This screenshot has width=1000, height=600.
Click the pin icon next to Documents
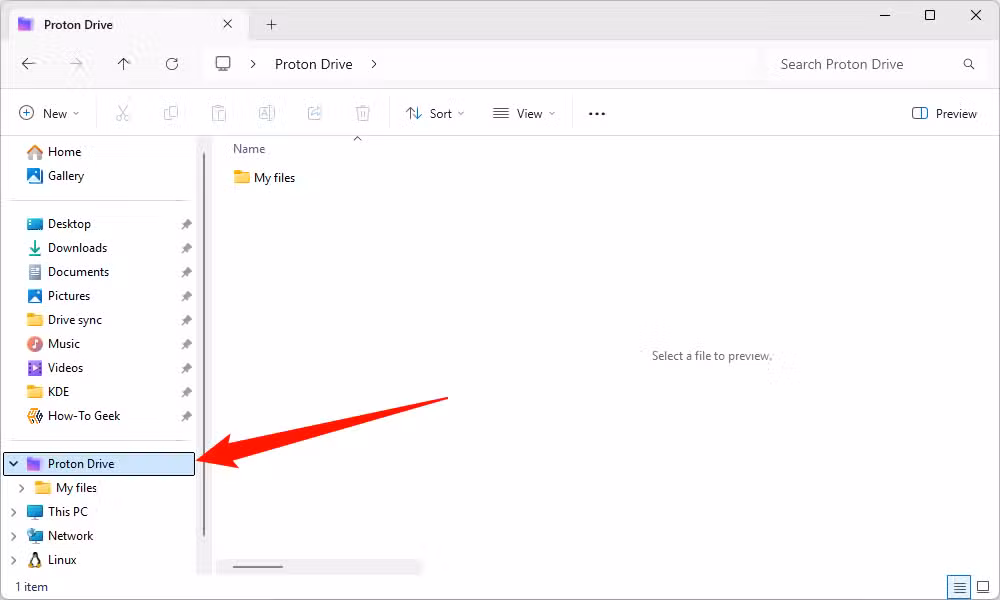tap(186, 272)
